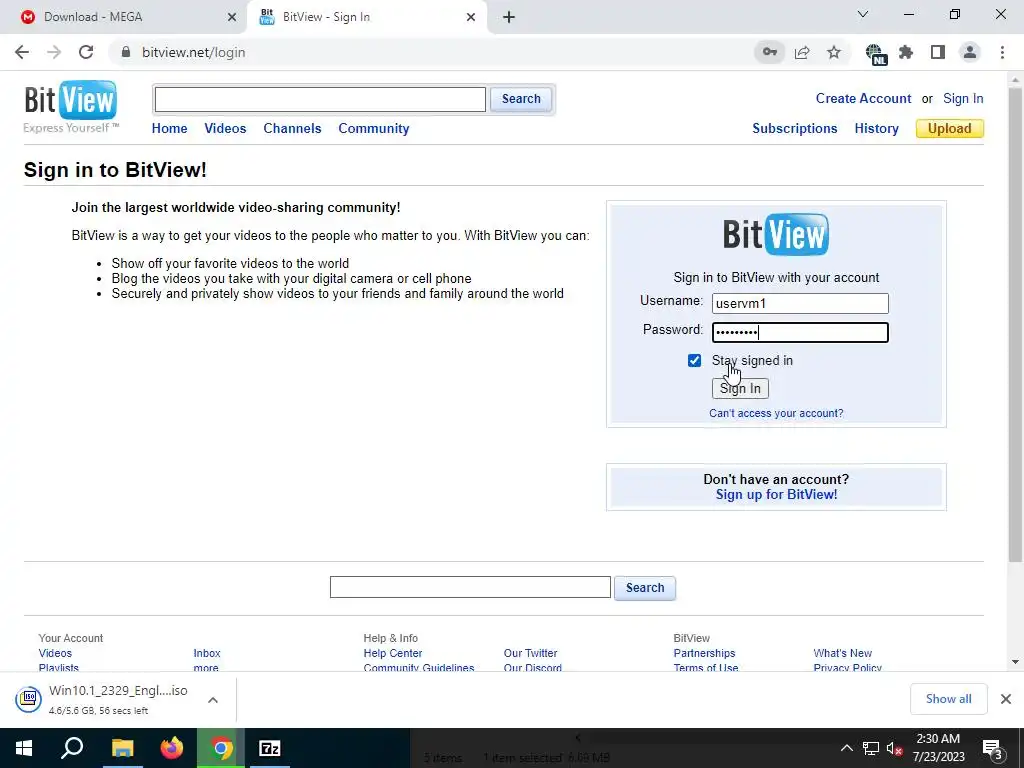Image resolution: width=1024 pixels, height=768 pixels.
Task: Click Show all downloads button
Action: [x=948, y=699]
